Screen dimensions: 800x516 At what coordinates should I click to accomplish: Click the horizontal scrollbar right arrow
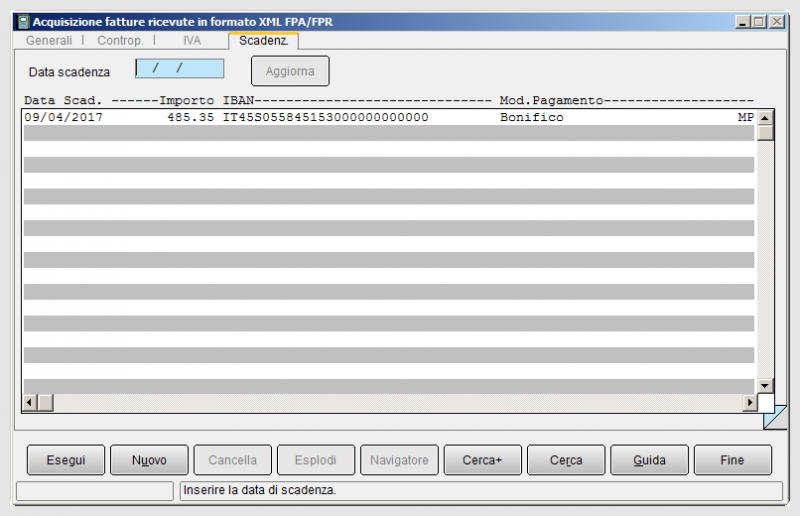[x=749, y=403]
